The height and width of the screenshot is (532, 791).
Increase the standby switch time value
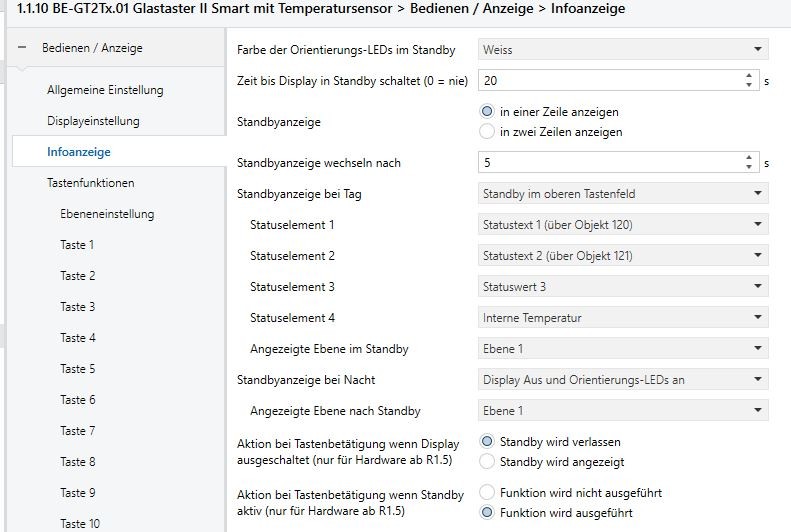(749, 76)
